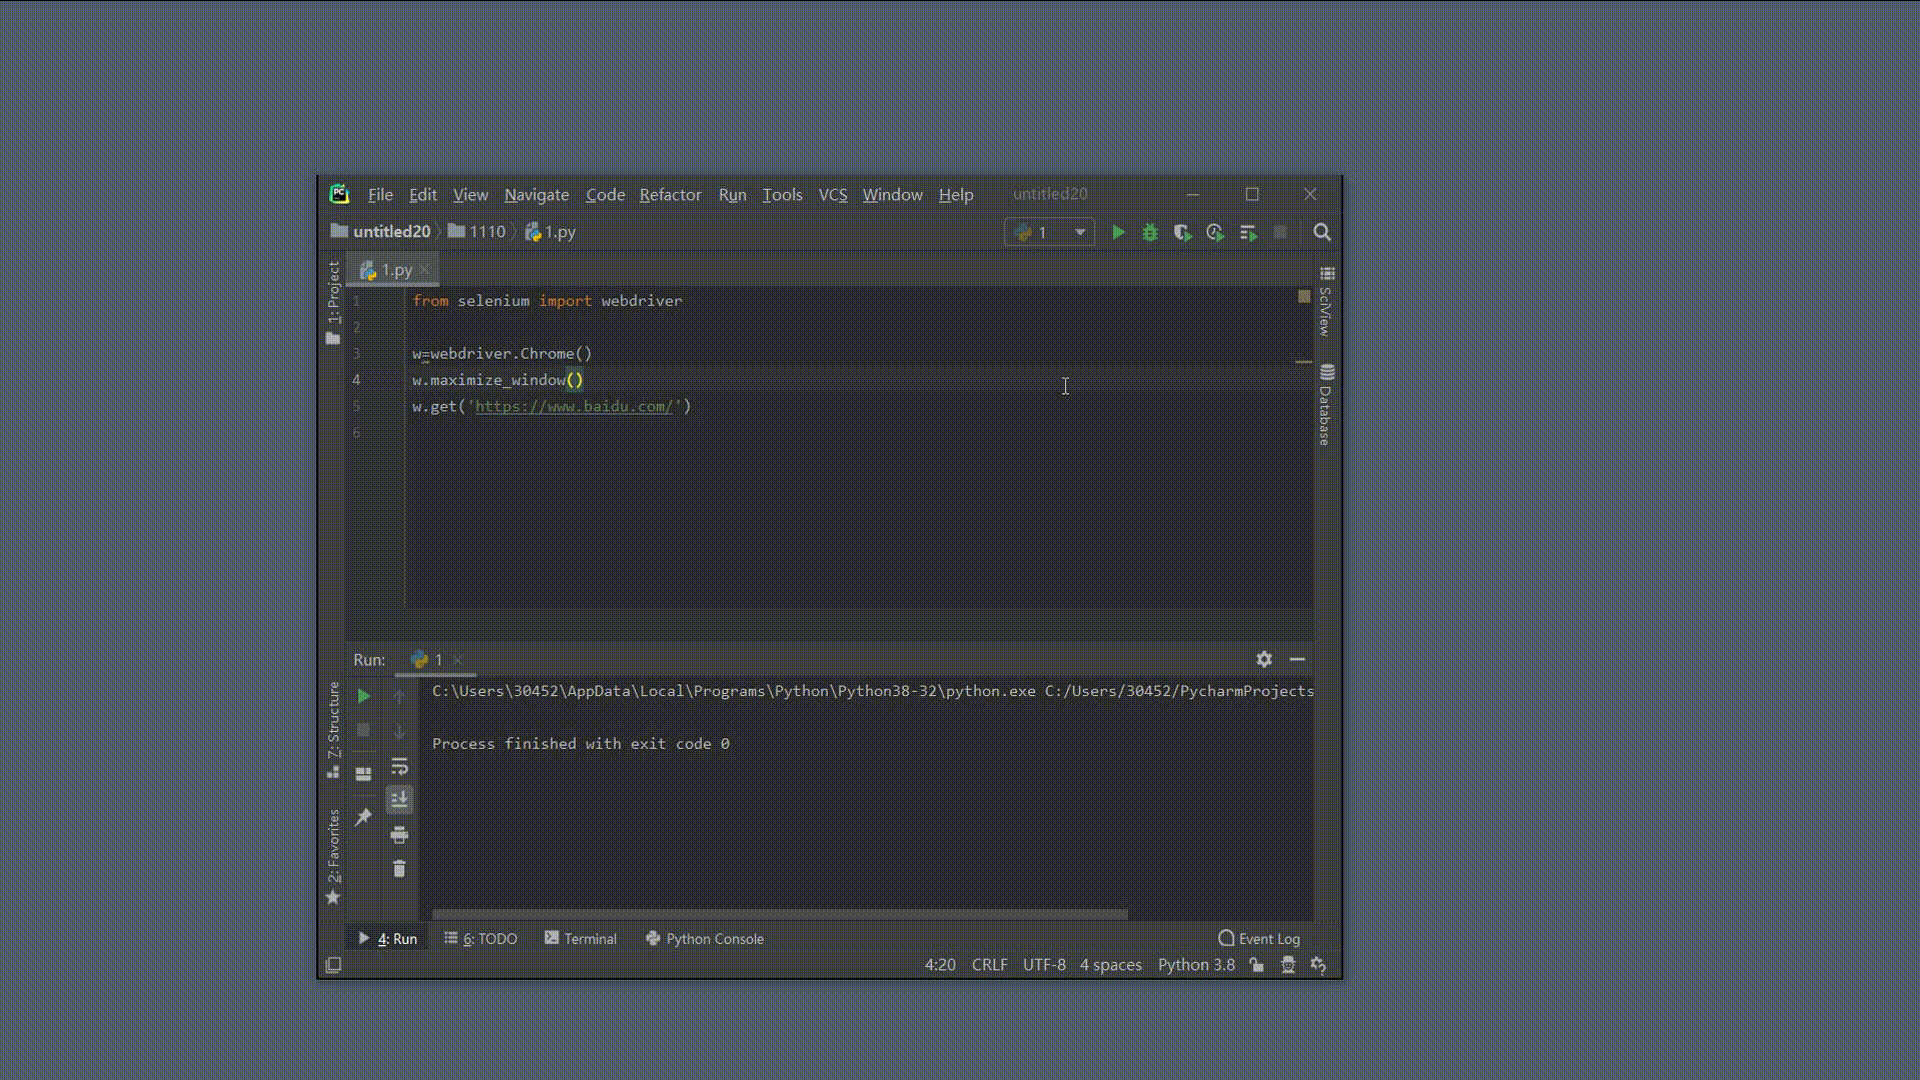Click the Run console horizontal scrollbar

(x=780, y=914)
